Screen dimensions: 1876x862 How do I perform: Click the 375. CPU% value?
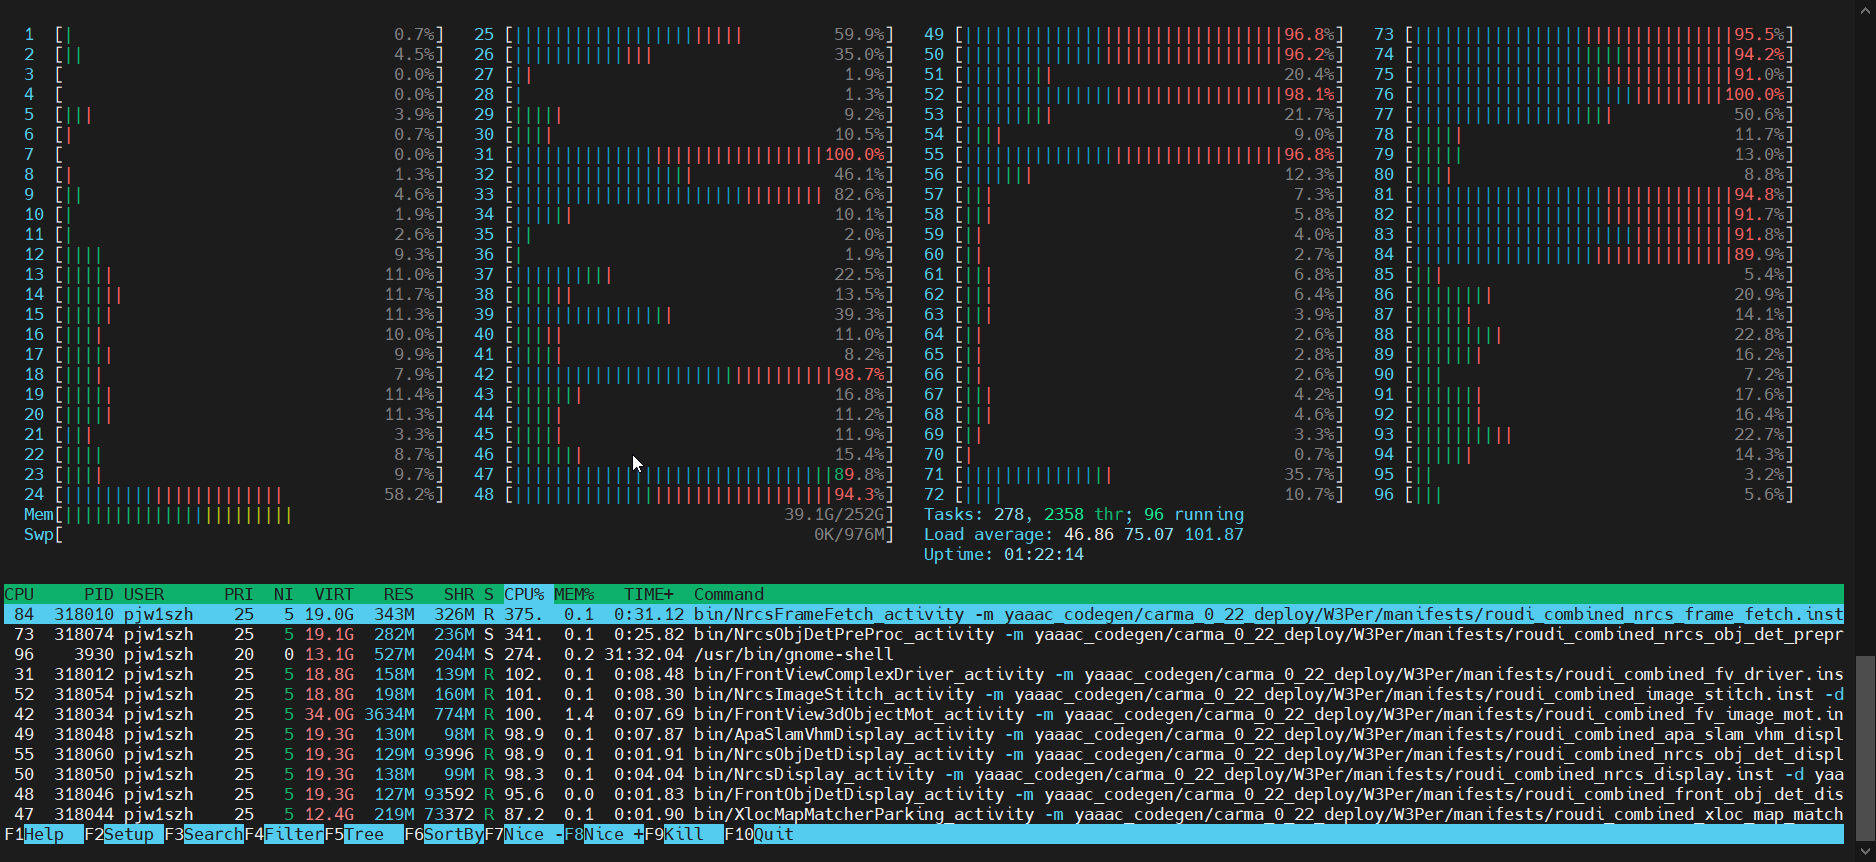[524, 614]
